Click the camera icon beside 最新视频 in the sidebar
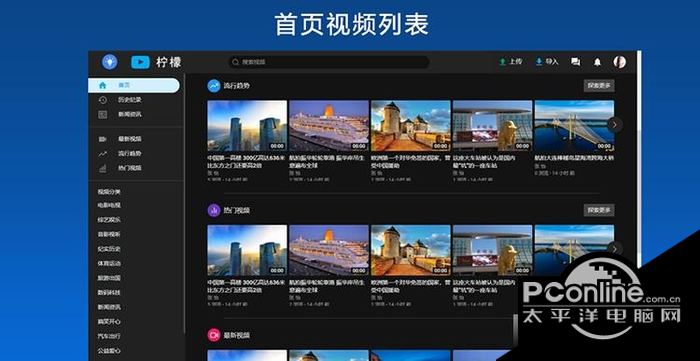The image size is (700, 361). click(103, 139)
